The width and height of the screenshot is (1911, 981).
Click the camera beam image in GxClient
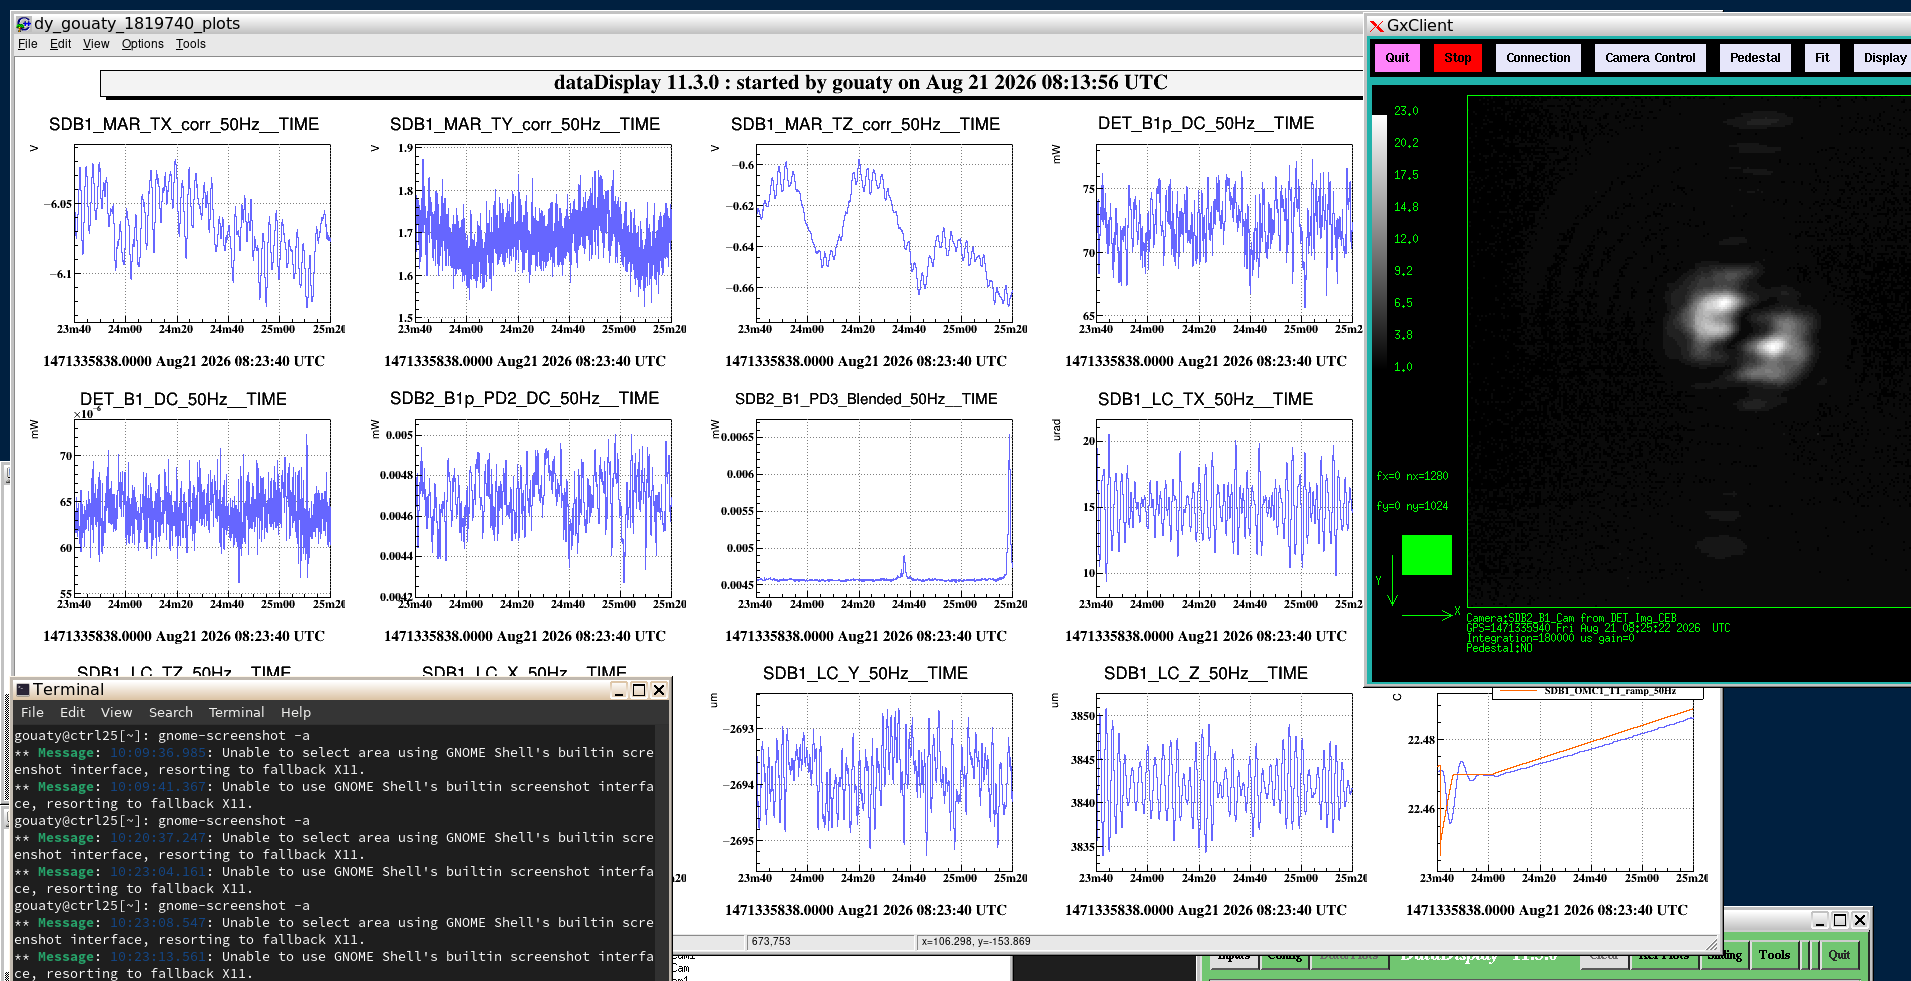(x=1689, y=351)
